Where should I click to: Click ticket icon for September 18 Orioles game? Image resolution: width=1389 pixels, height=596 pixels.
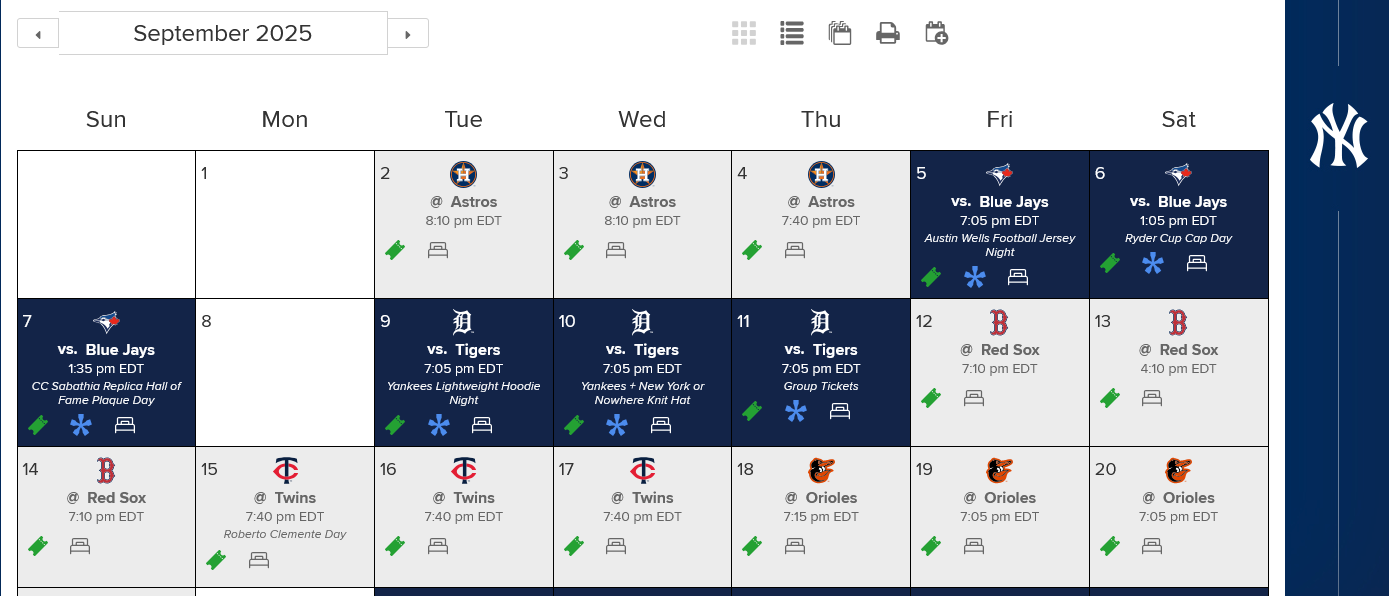(x=752, y=546)
